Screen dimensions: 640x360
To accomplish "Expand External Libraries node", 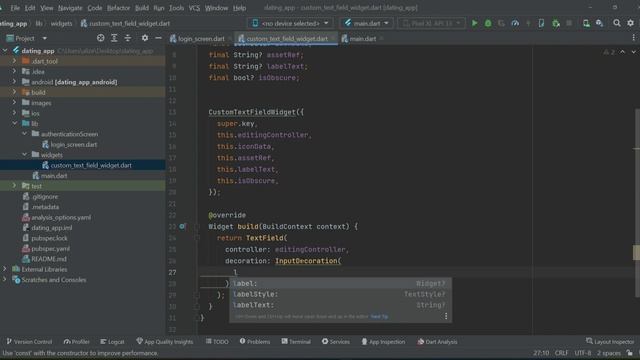I will 4,269.
